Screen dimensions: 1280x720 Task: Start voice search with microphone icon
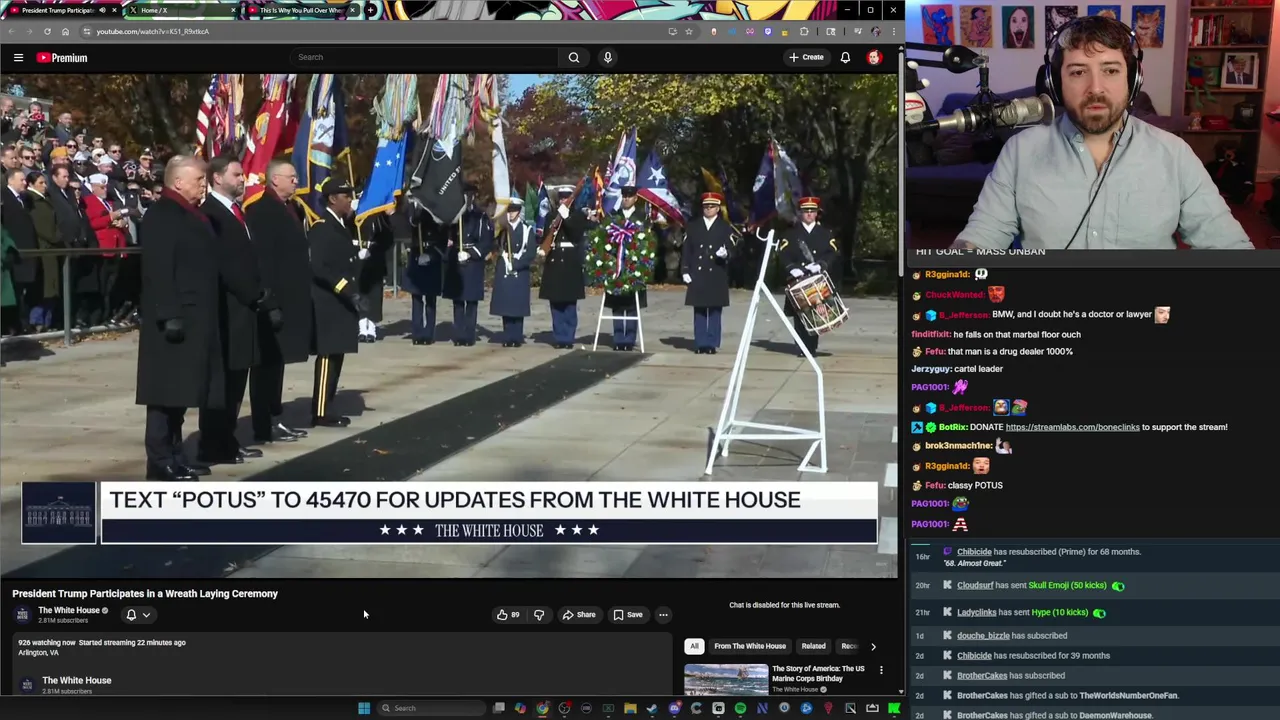tap(607, 57)
